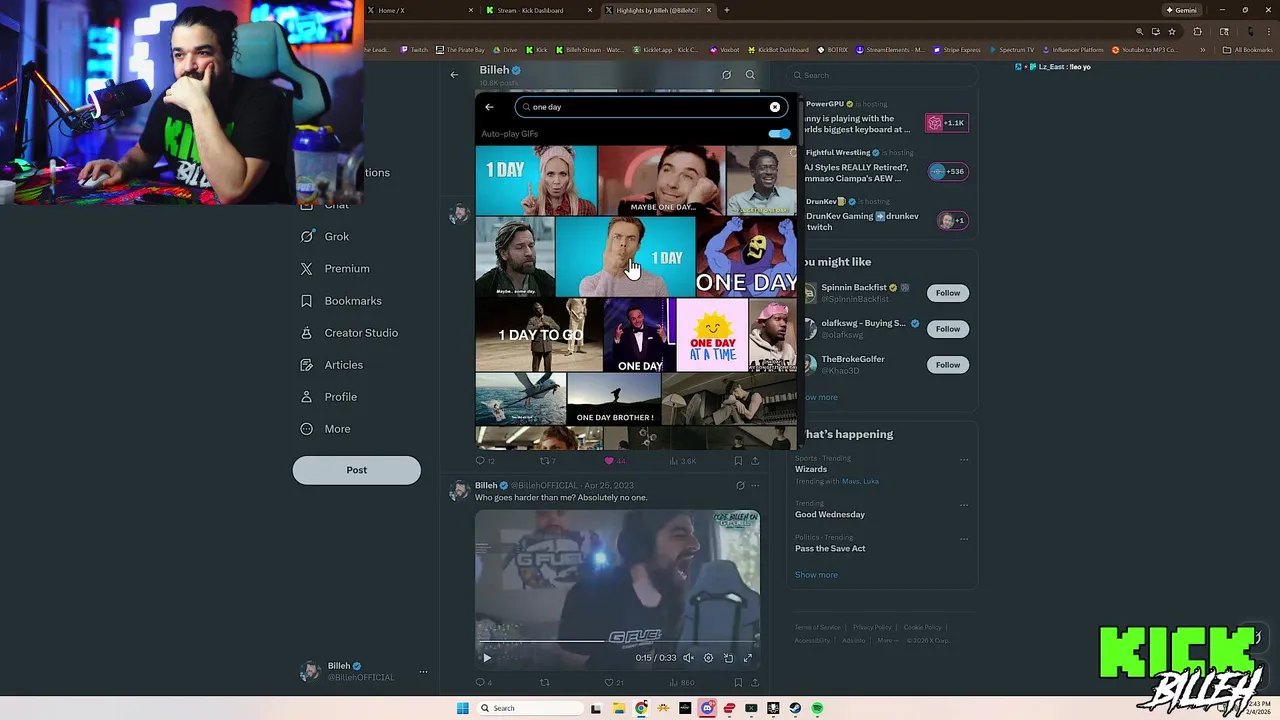Click the search magnifier icon in the profile header

coord(750,75)
